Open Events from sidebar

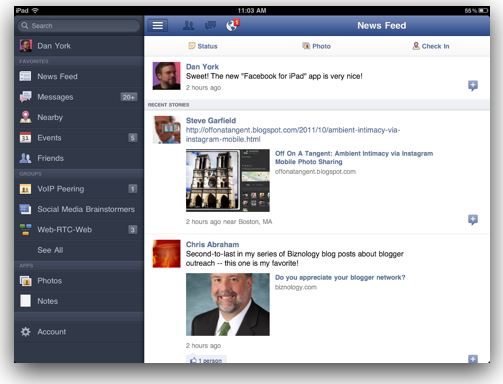(x=79, y=138)
